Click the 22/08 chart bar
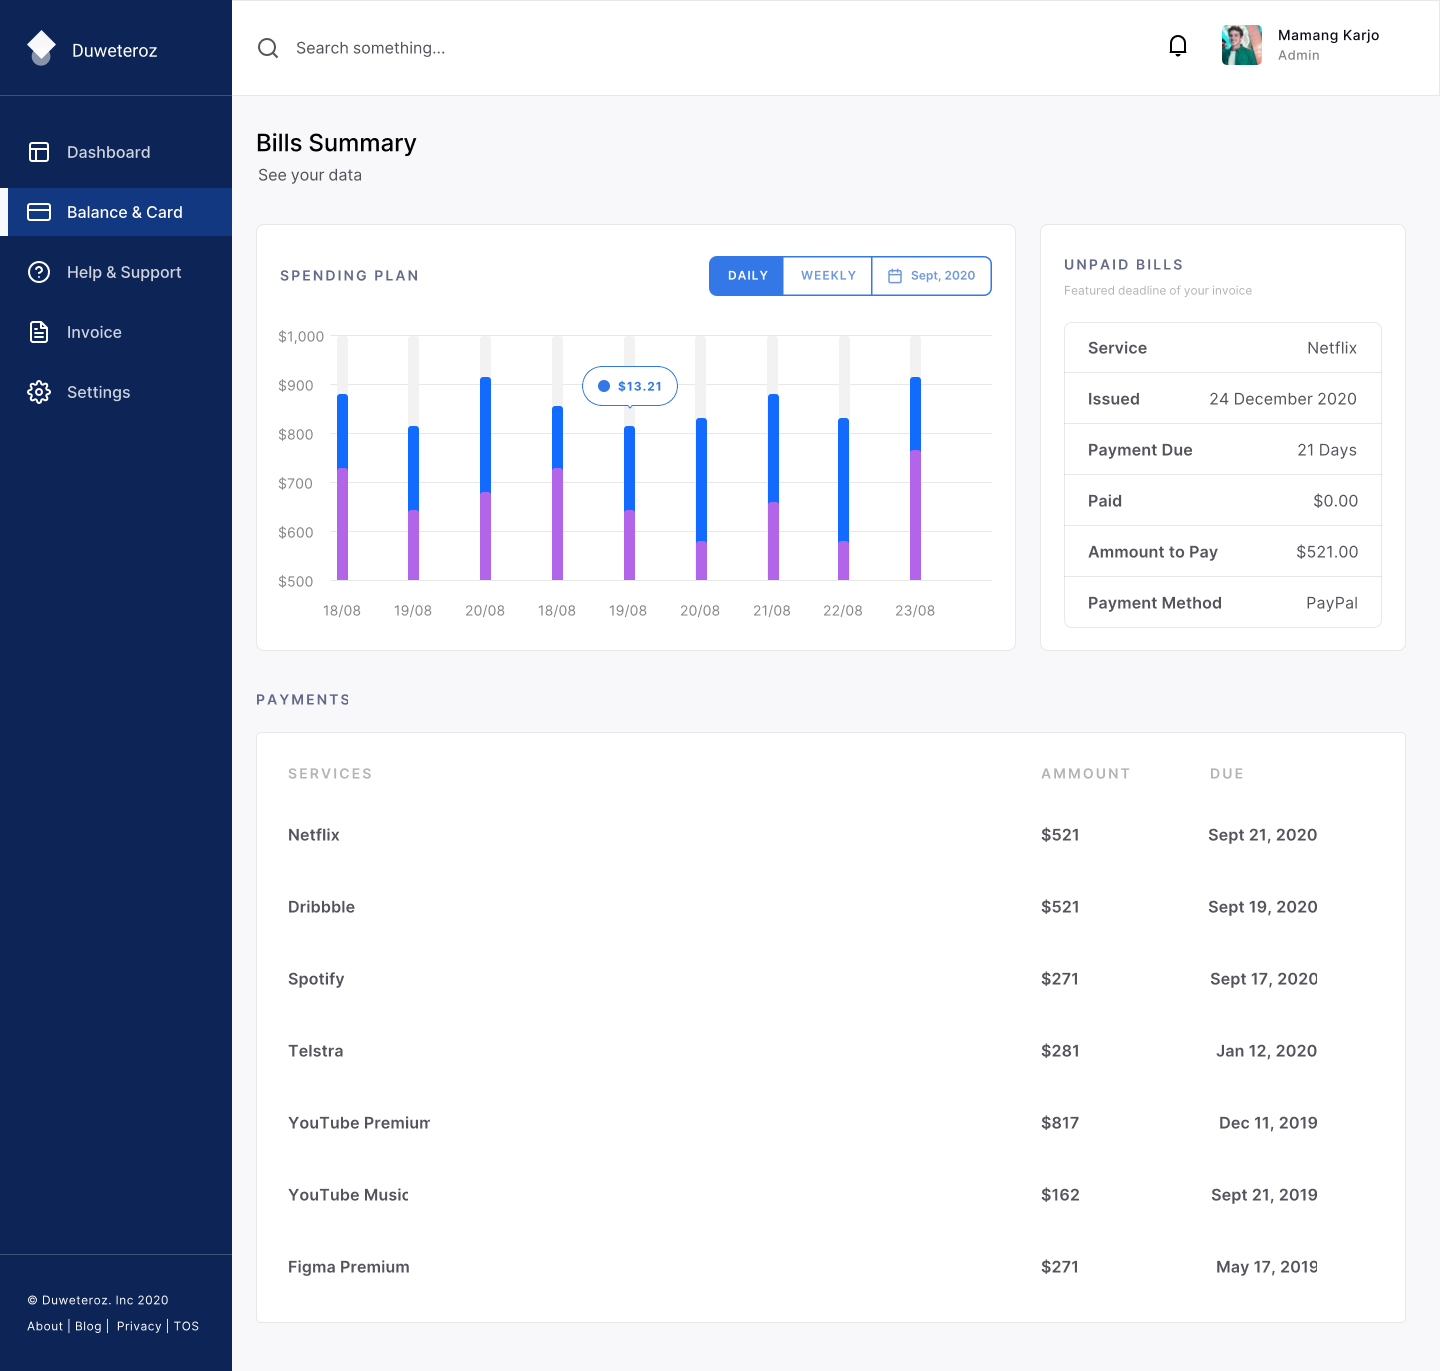Image resolution: width=1440 pixels, height=1371 pixels. click(843, 499)
